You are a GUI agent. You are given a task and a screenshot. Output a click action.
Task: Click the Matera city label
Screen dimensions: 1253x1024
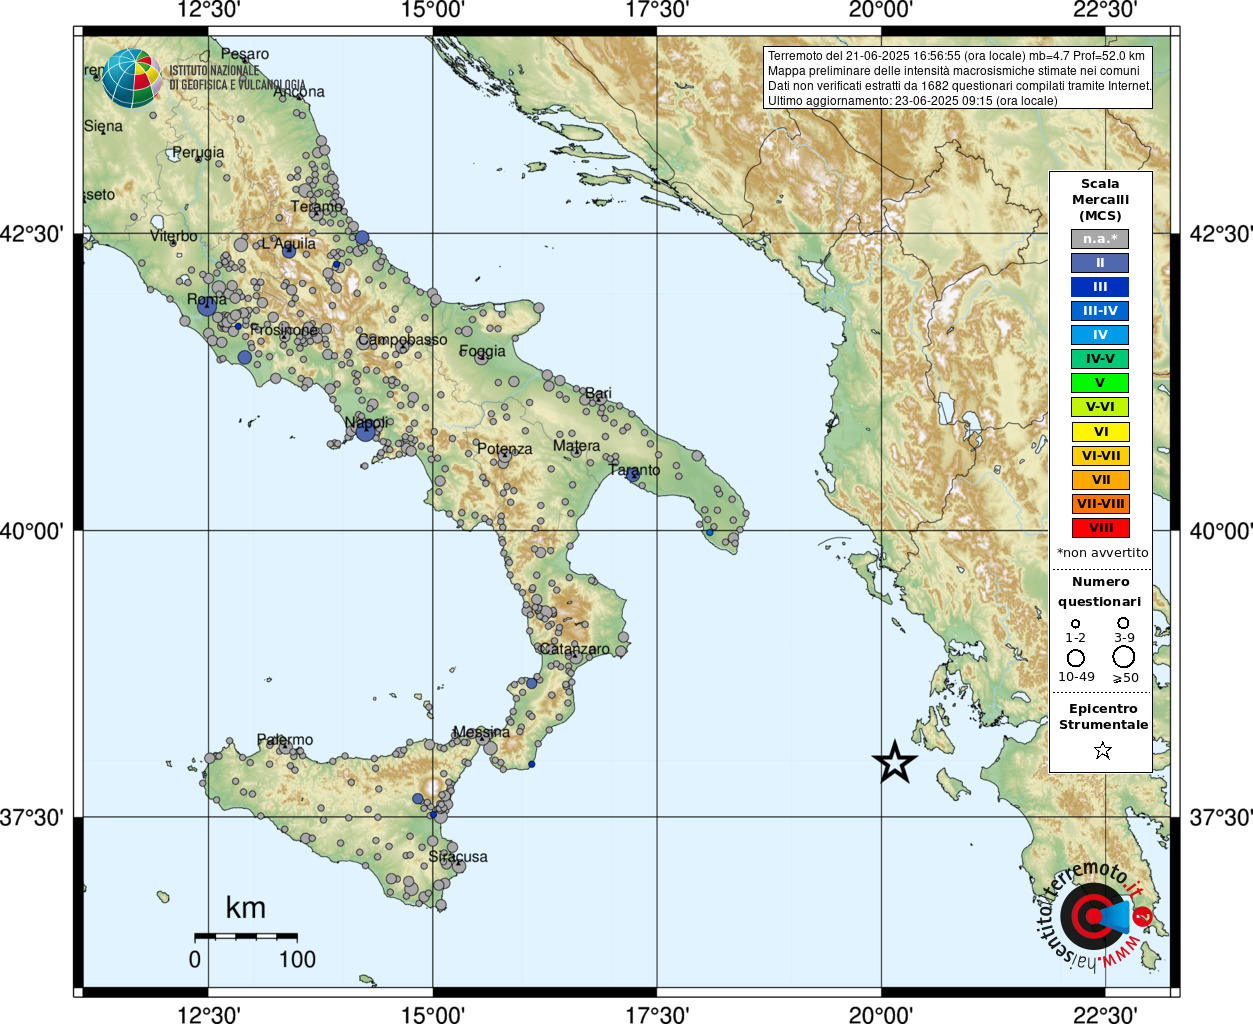[x=577, y=446]
